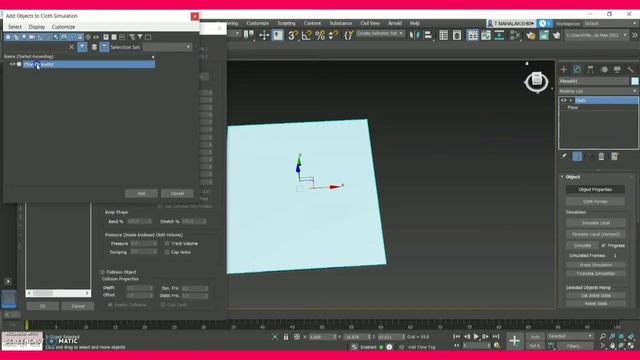
Task: Click the object color swatch beside name field
Action: [x=635, y=81]
